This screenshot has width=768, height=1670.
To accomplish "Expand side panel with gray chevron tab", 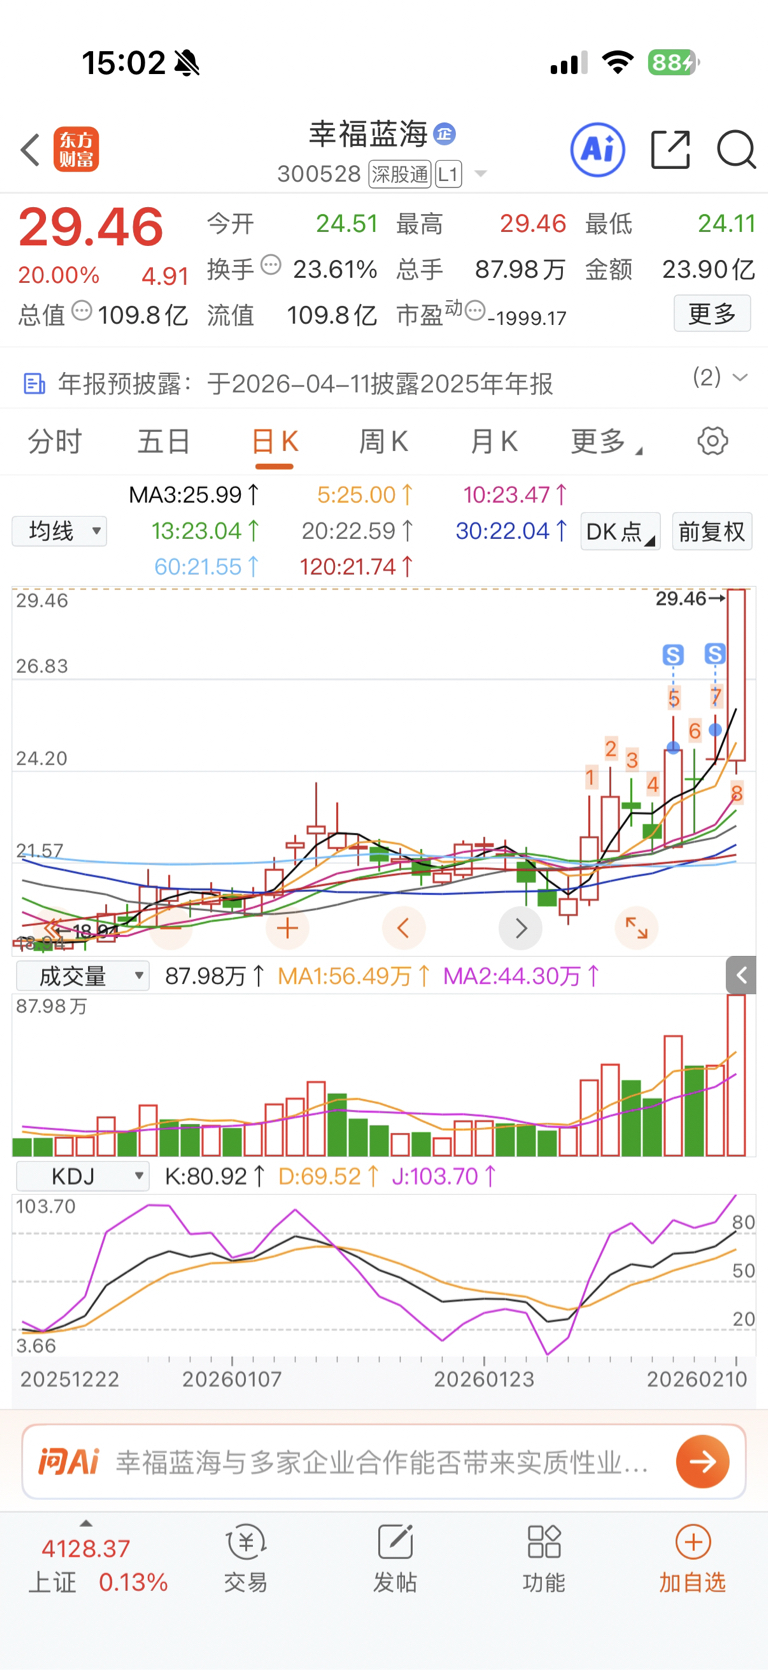I will tap(741, 975).
